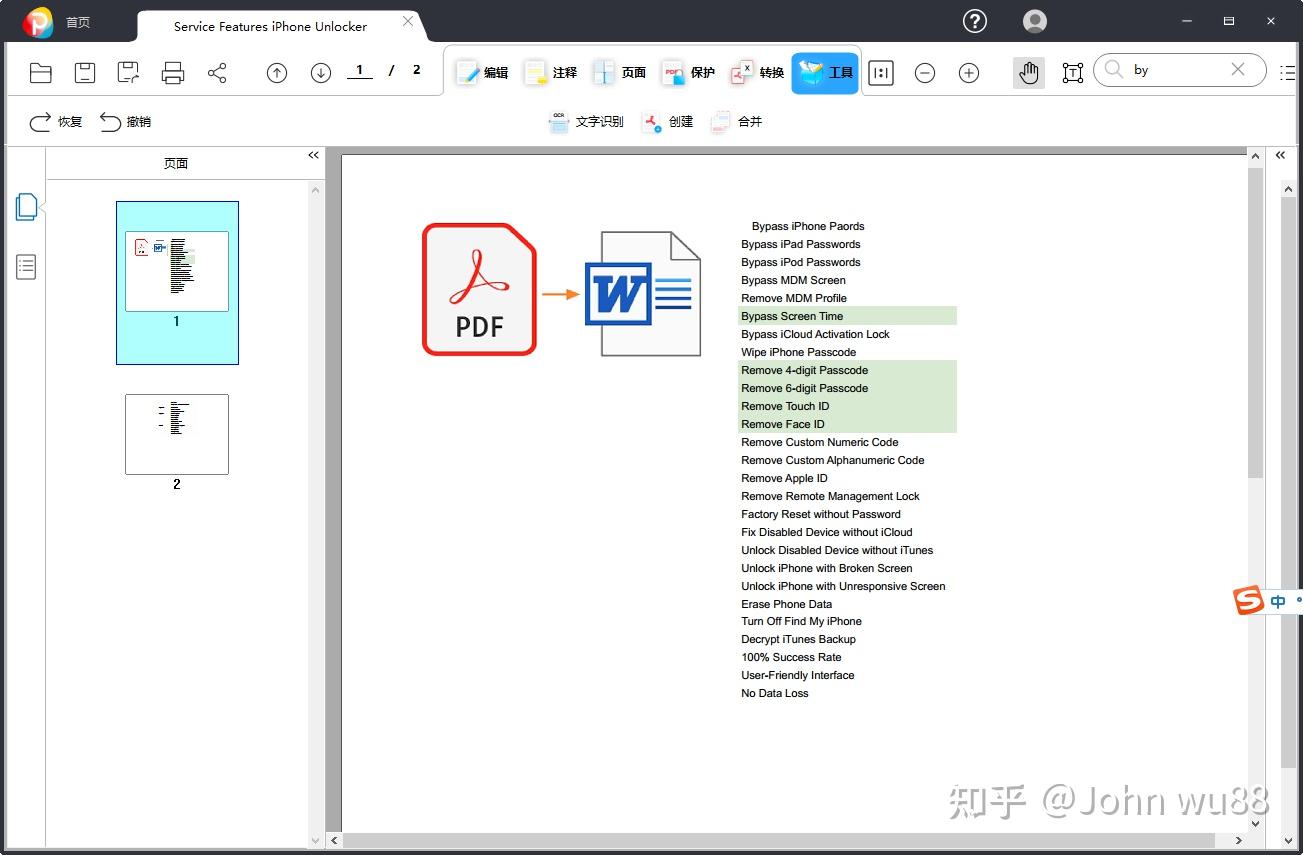Click the magnifier search icon

(x=1114, y=70)
